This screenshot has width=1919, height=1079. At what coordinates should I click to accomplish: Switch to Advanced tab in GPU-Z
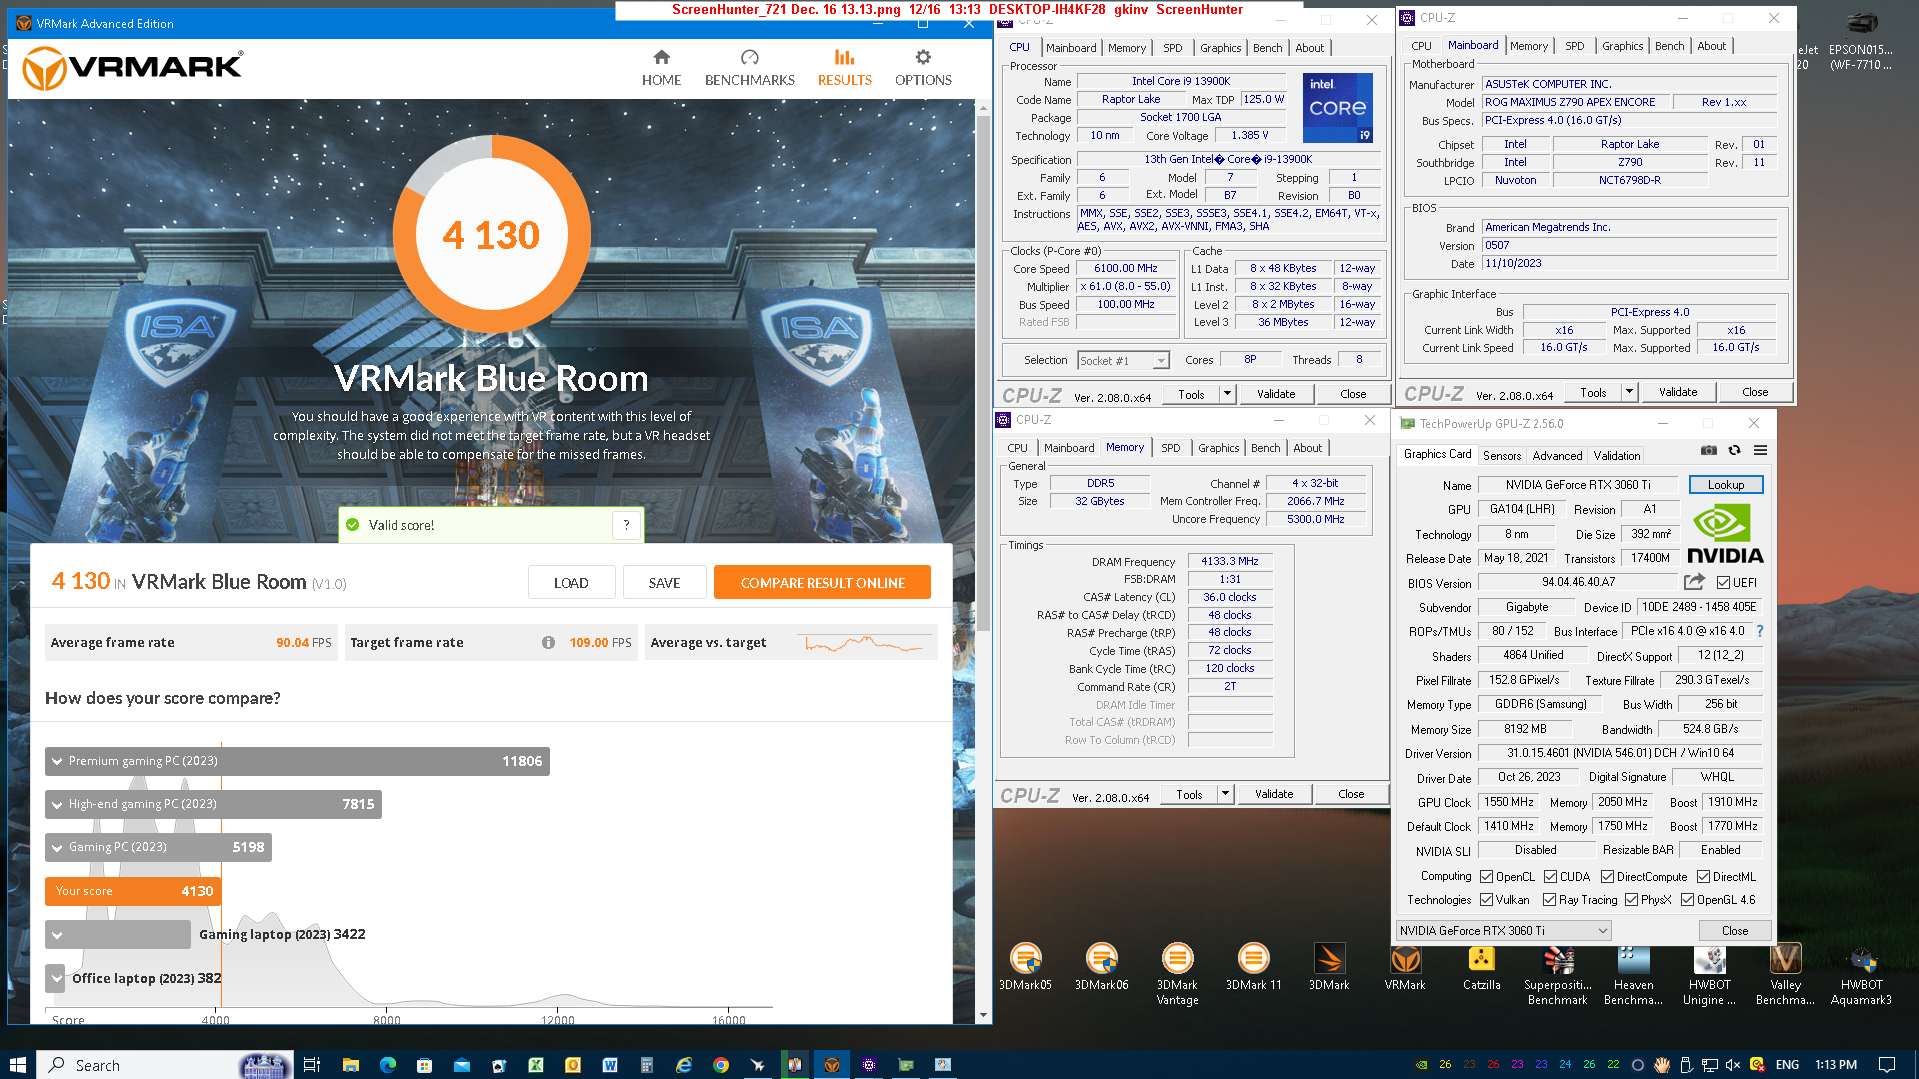(x=1557, y=455)
